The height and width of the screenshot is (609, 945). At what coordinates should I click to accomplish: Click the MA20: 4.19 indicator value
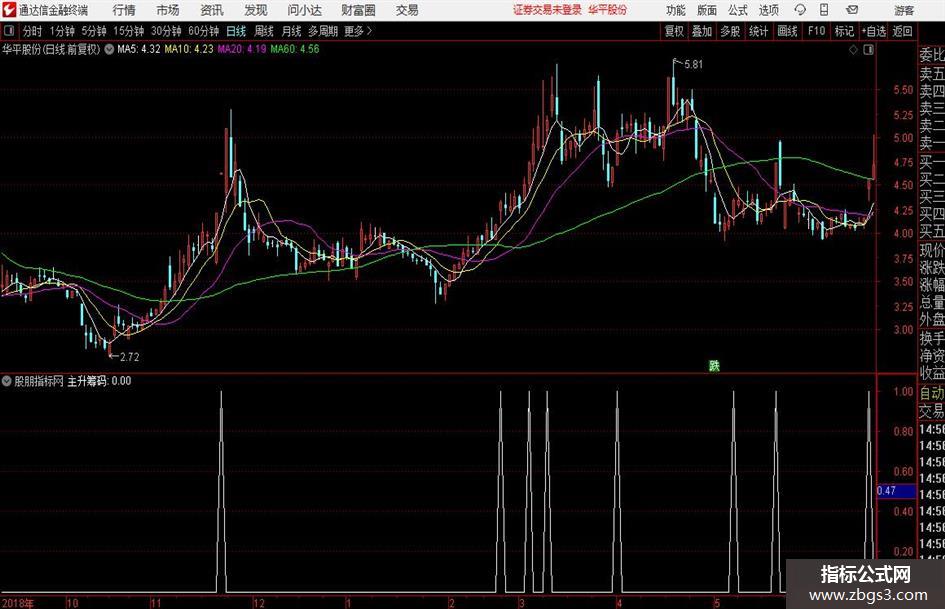click(242, 49)
